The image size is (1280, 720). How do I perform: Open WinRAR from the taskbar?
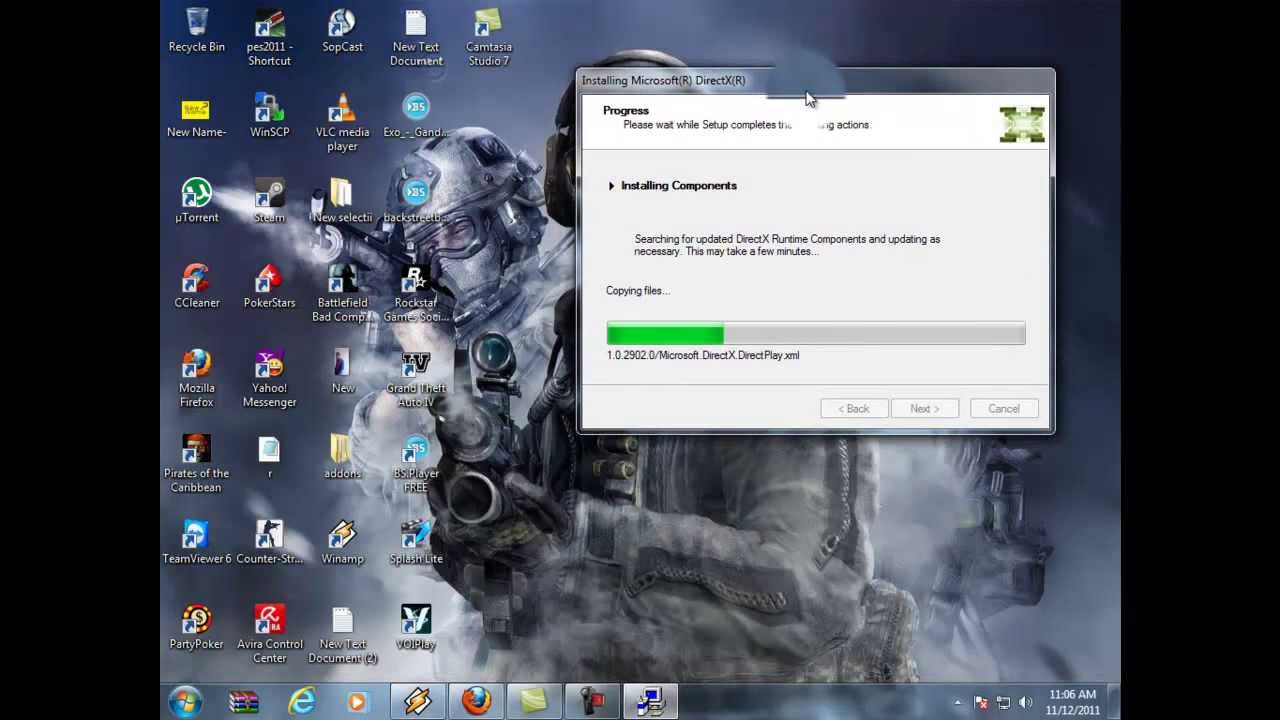pyautogui.click(x=243, y=702)
